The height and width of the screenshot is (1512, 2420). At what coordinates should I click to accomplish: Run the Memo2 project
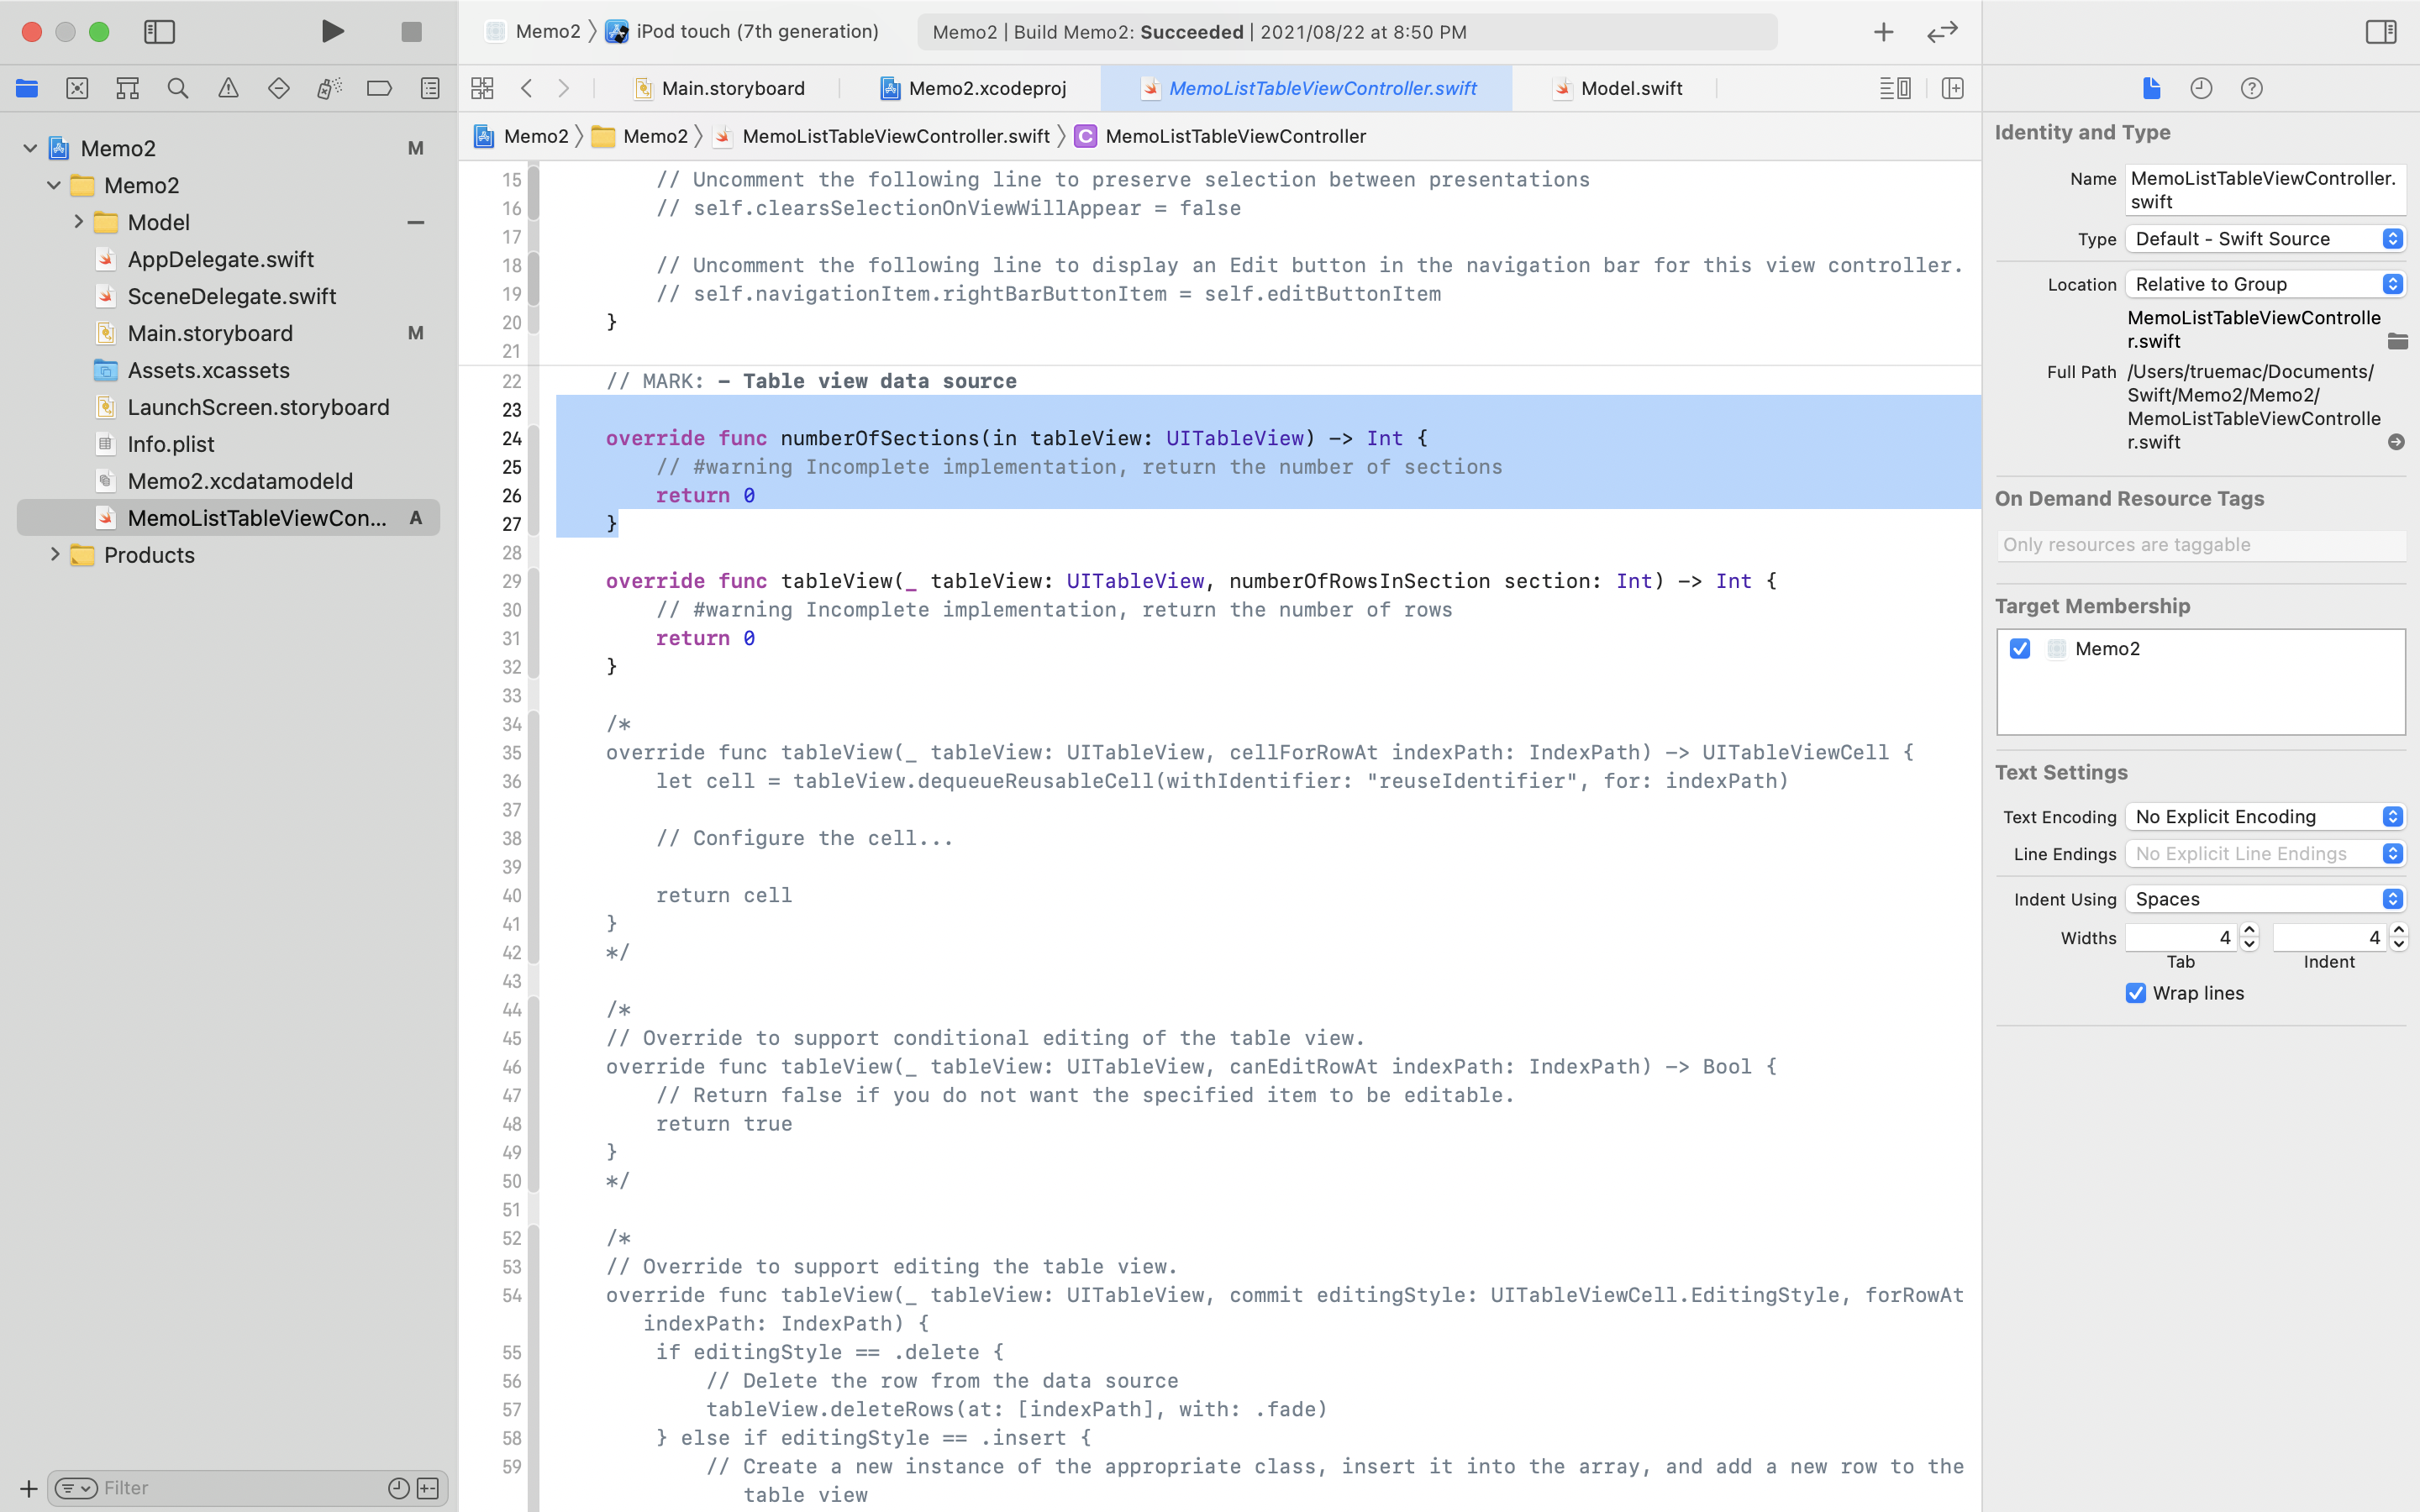(x=332, y=31)
